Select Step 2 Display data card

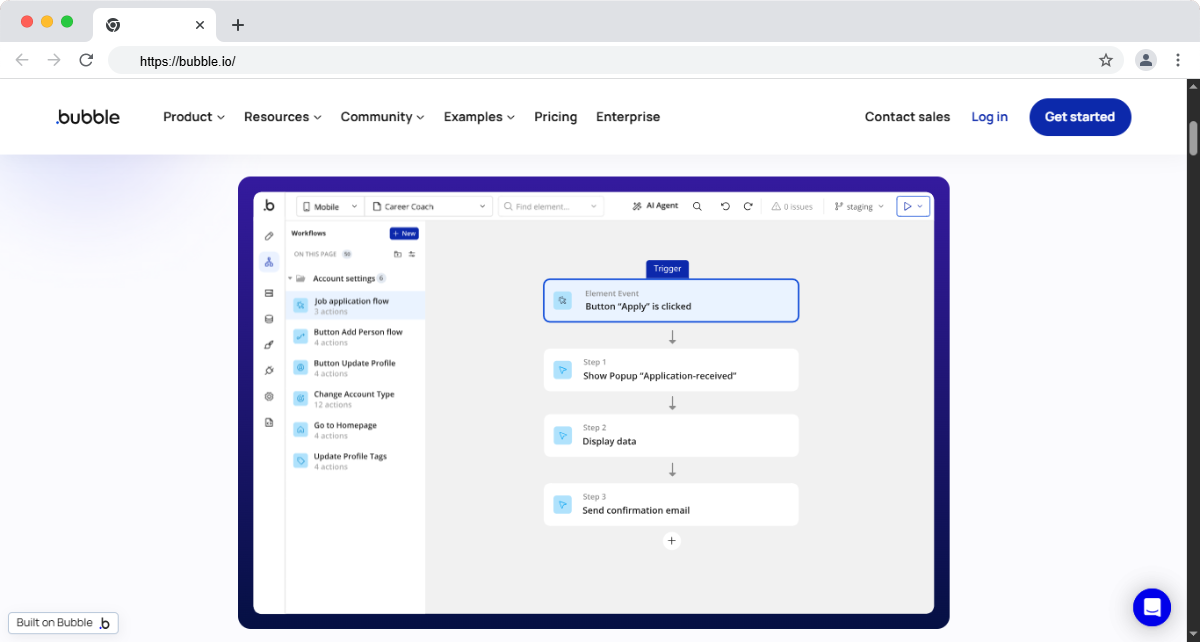(x=671, y=435)
